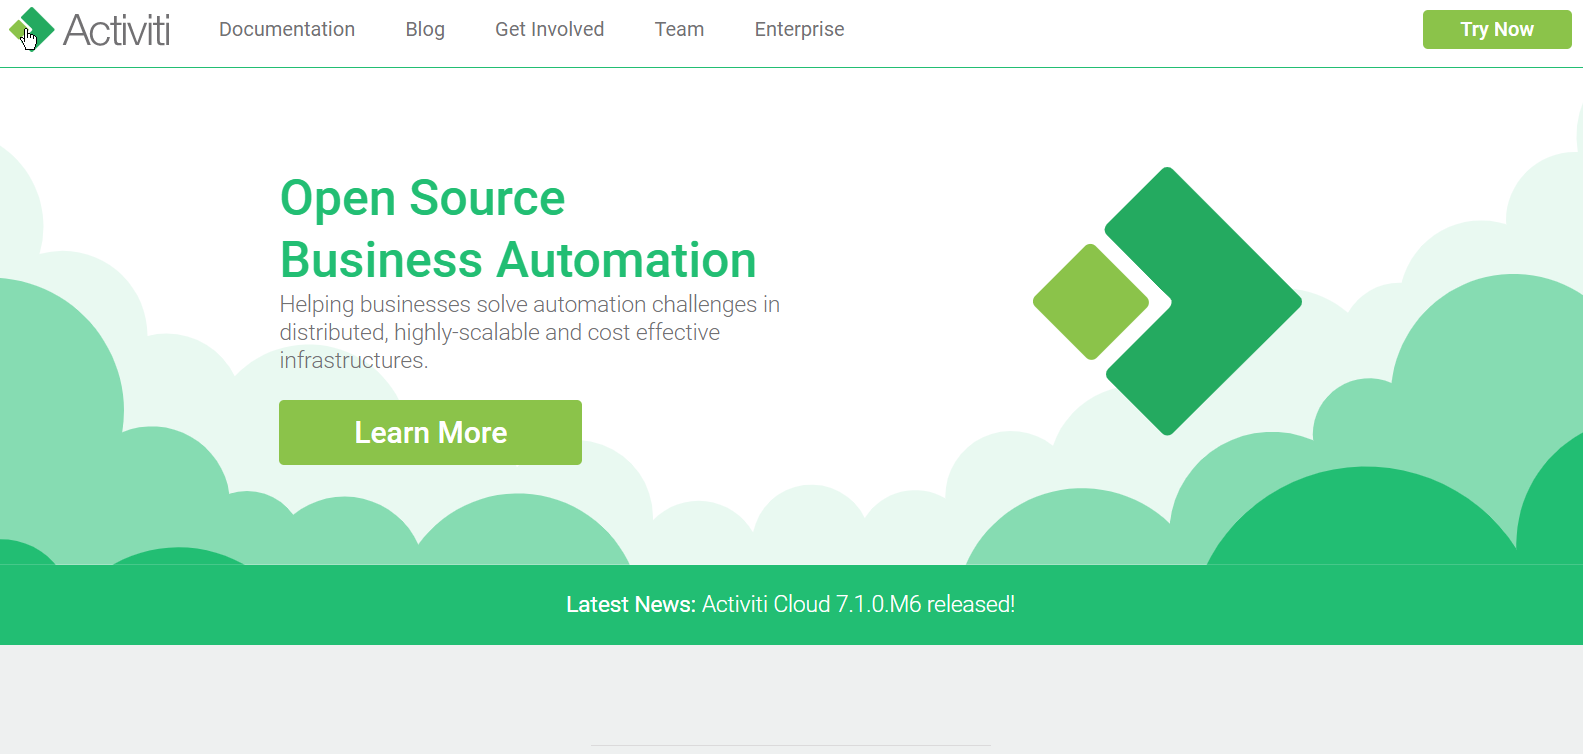Click the Latest News label
The width and height of the screenshot is (1583, 754).
(630, 604)
